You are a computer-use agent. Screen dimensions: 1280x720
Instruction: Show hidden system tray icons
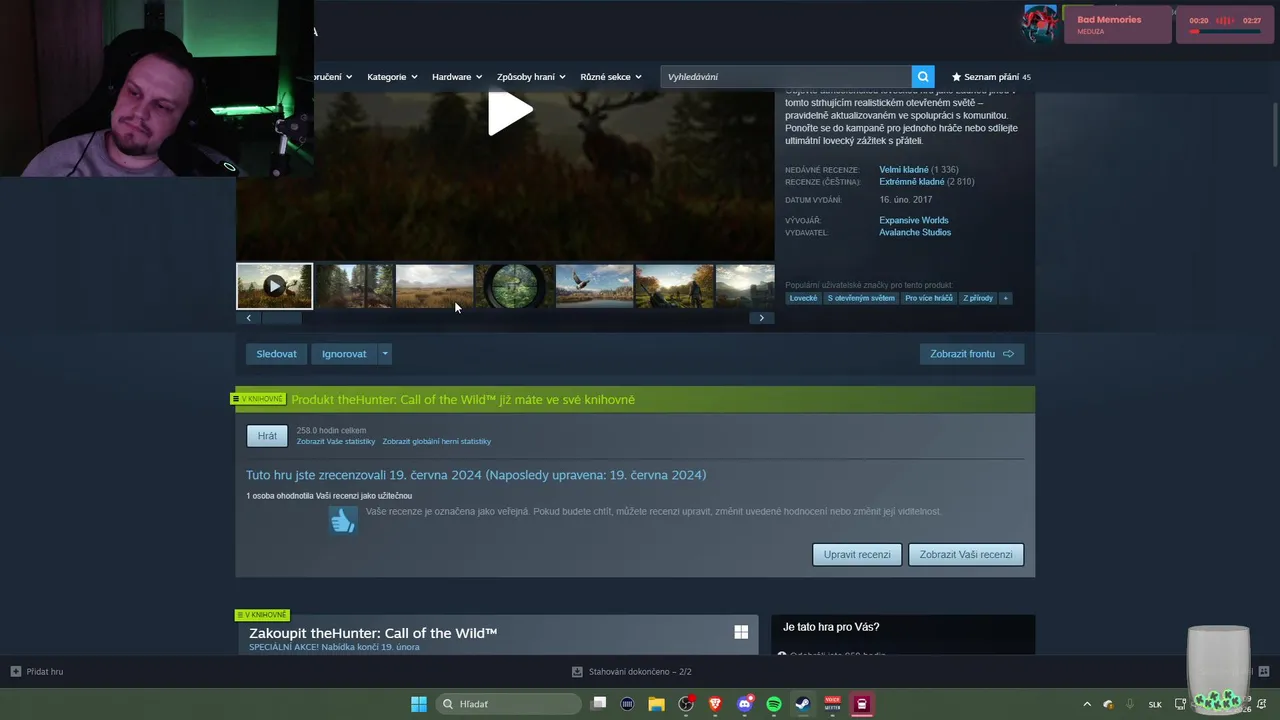1087,704
